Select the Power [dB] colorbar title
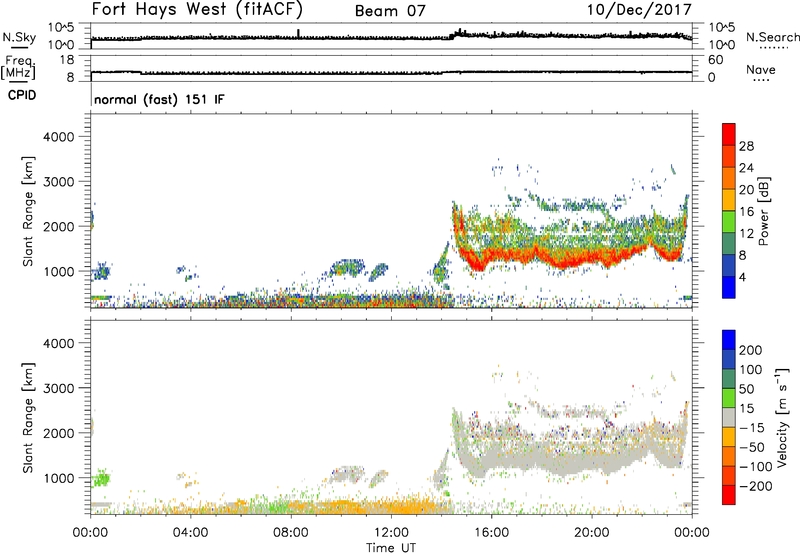Viewport: 800px width, 554px height. (x=763, y=211)
